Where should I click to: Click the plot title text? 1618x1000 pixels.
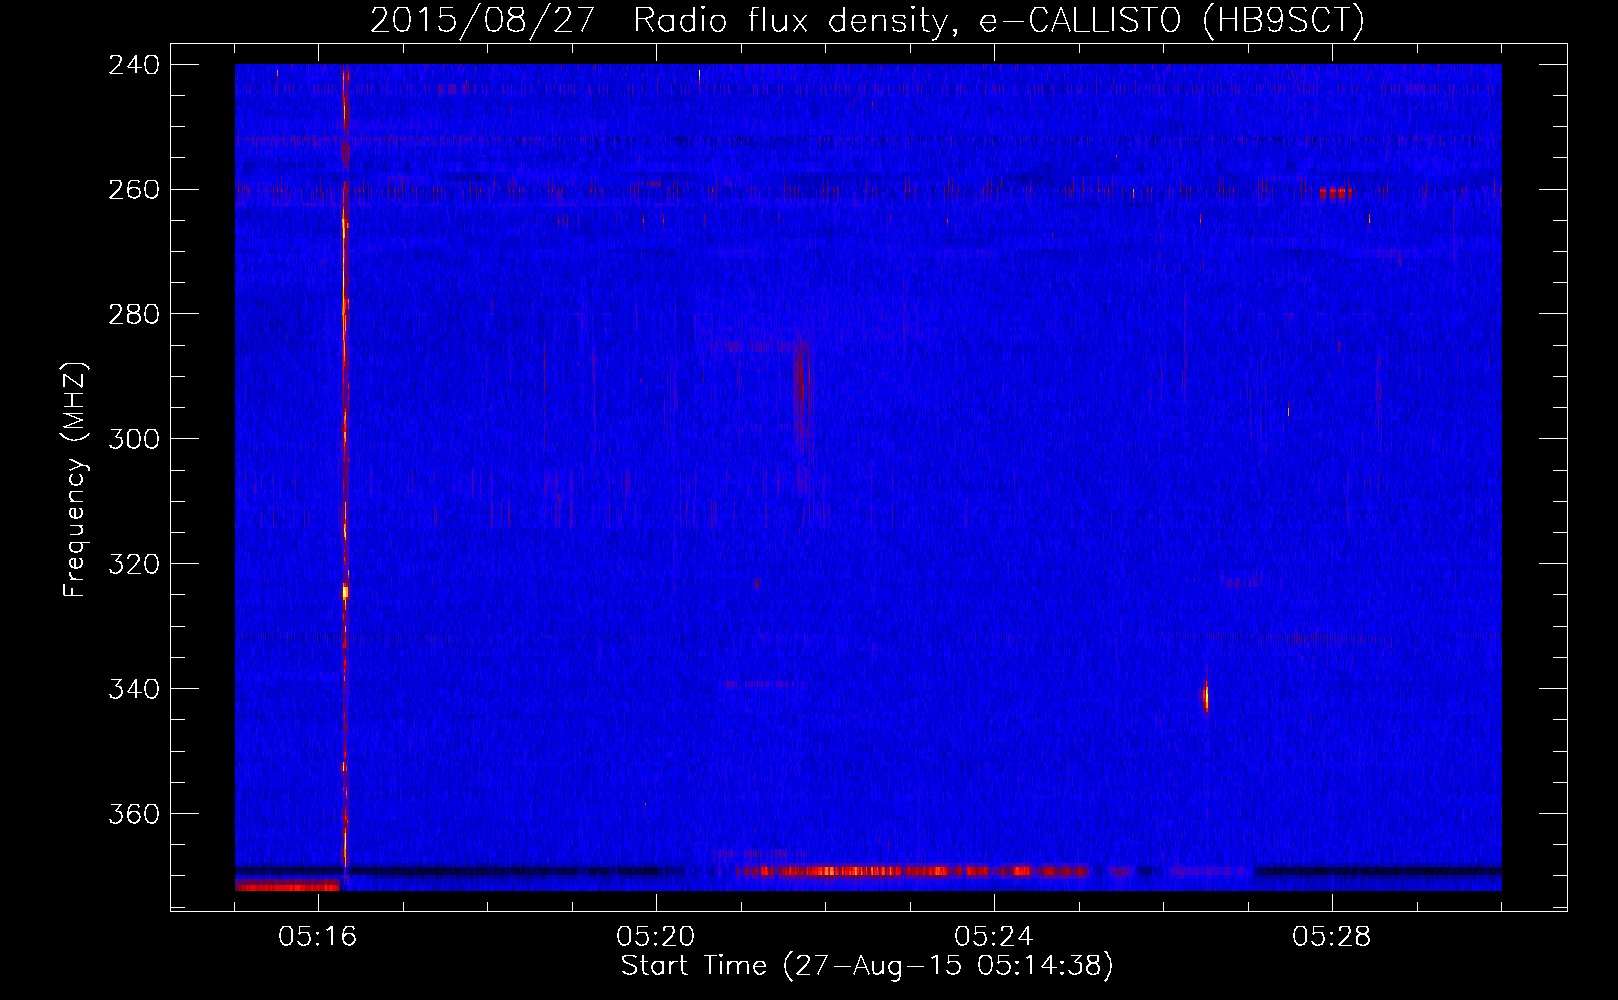coord(867,20)
